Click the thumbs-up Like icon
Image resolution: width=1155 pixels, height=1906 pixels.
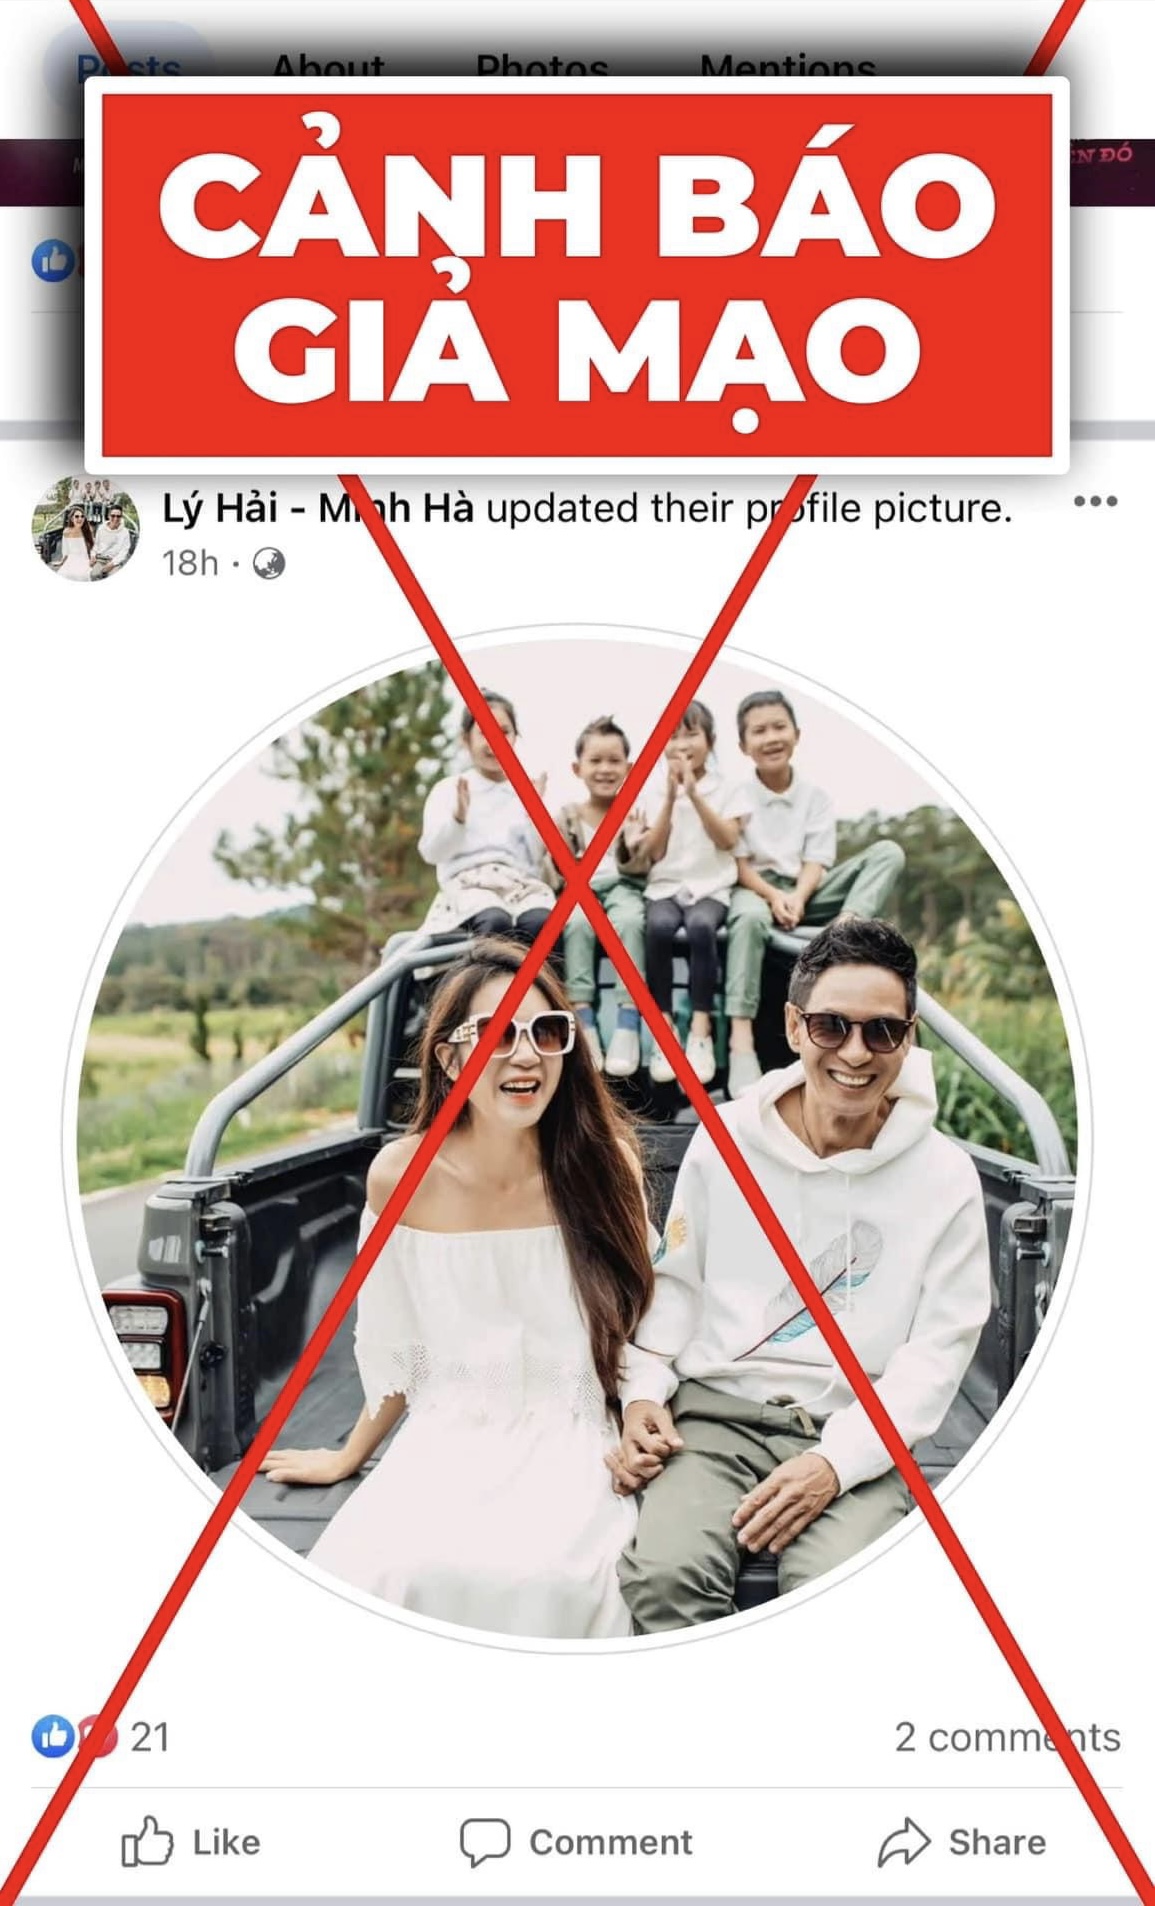pos(147,1841)
